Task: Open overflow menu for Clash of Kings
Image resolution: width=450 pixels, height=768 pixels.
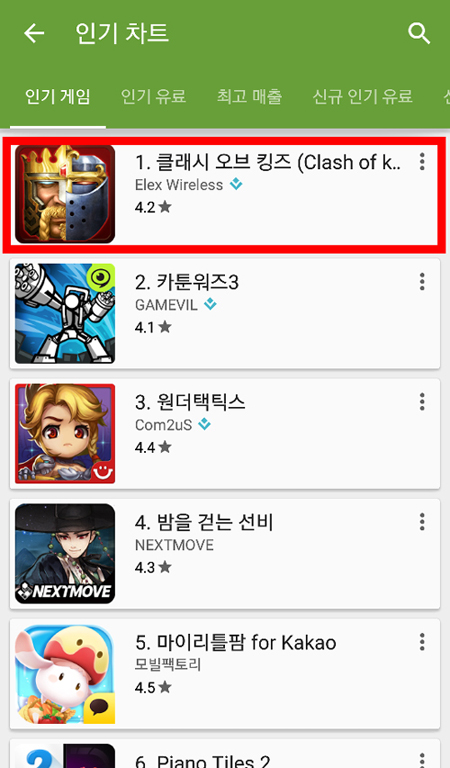Action: click(422, 162)
